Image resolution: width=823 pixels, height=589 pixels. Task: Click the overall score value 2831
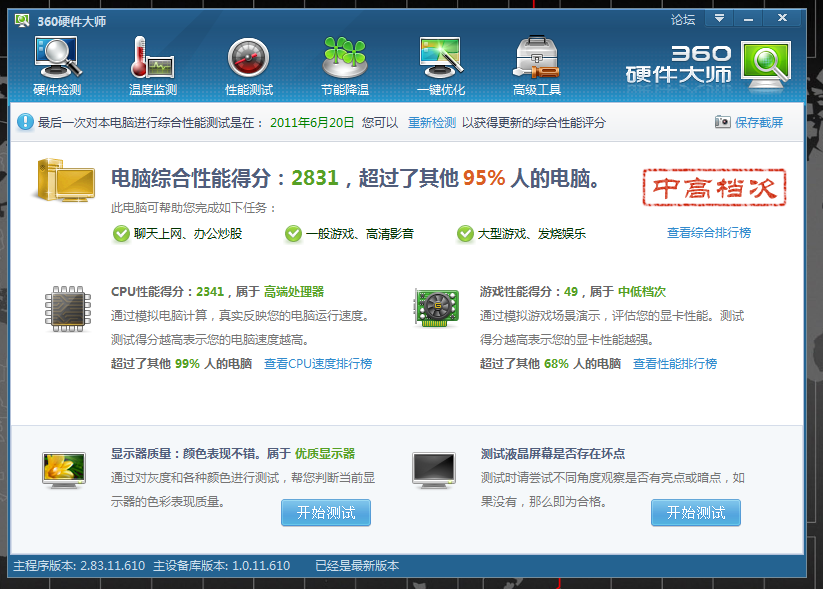[x=315, y=178]
